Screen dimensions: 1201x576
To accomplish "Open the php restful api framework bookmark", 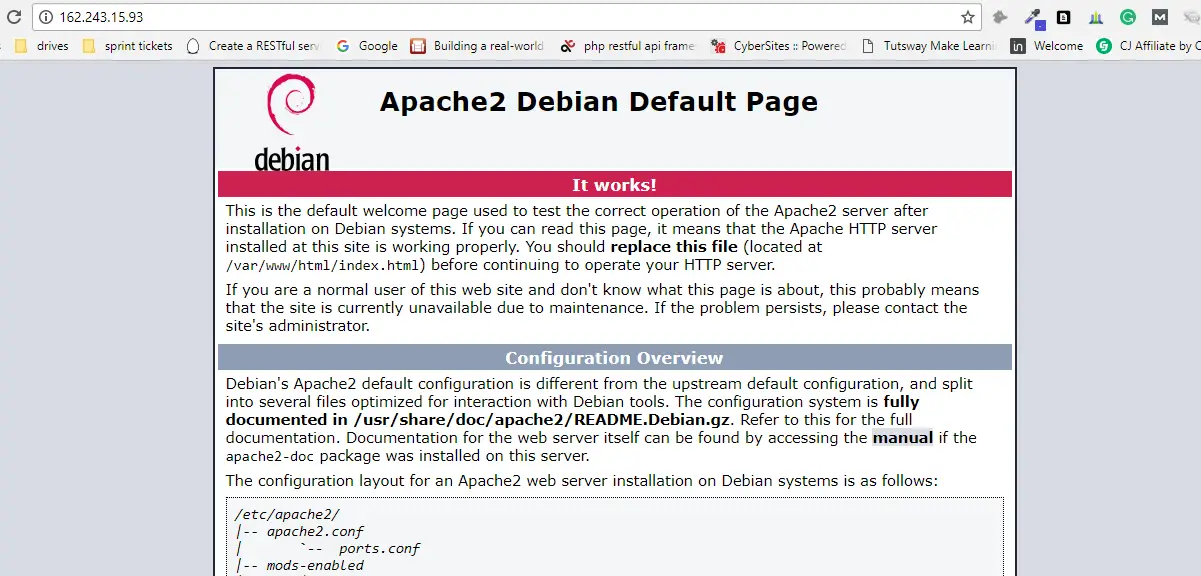I will (628, 46).
